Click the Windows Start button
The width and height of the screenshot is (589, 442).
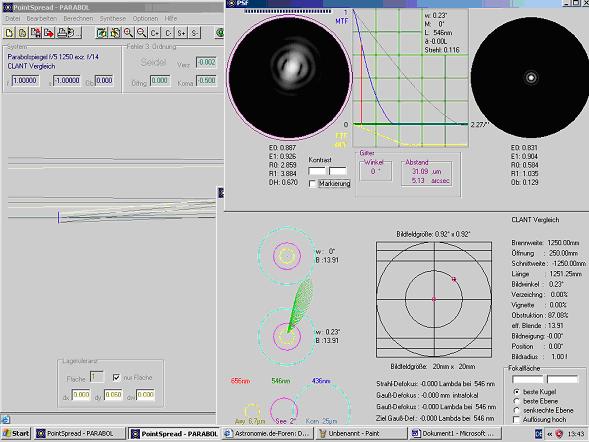(x=15, y=433)
